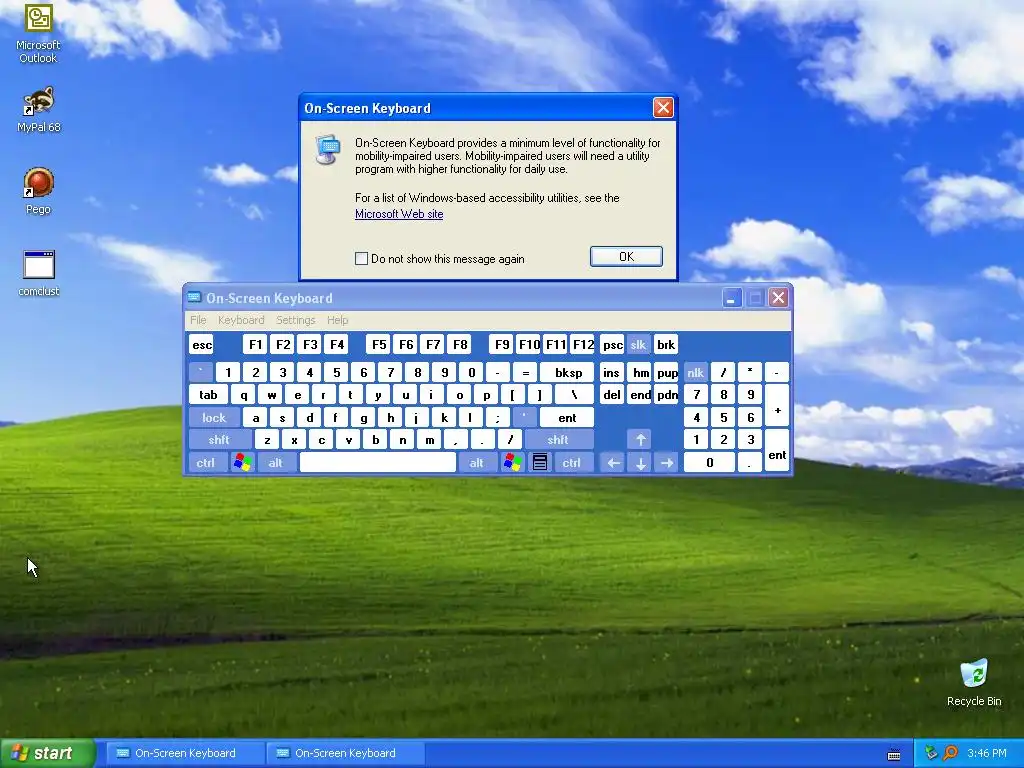Click the application menu key on keyboard

539,462
